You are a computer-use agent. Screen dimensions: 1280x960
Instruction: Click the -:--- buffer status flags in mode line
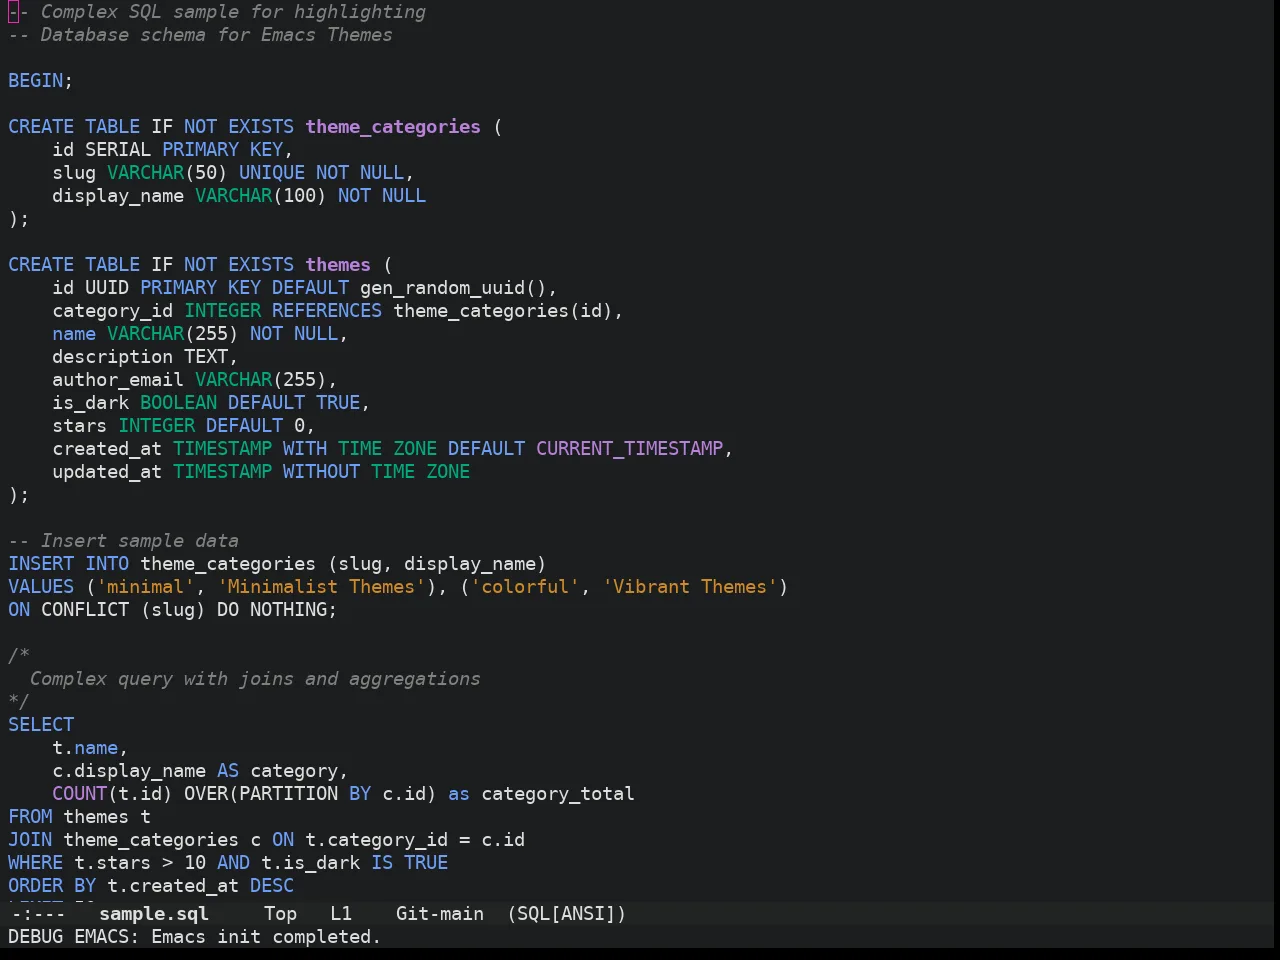tap(39, 913)
